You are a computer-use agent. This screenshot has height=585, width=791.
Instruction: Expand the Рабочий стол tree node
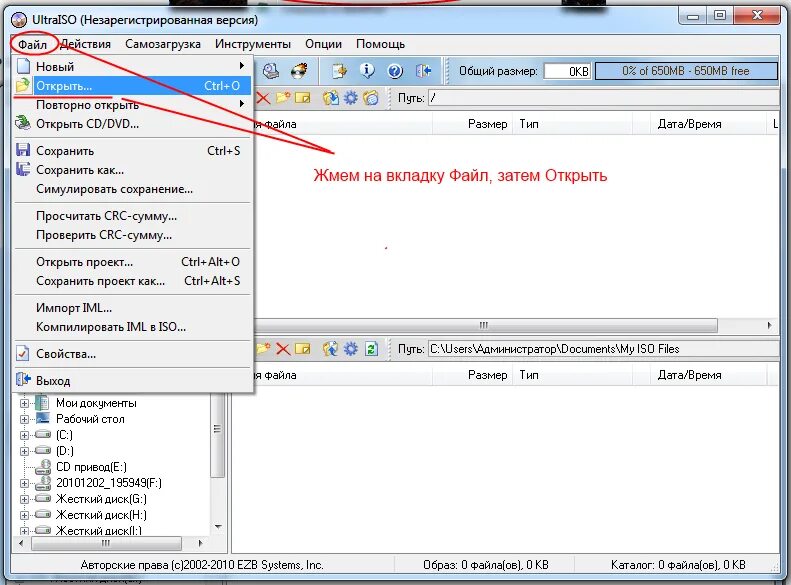[24, 419]
